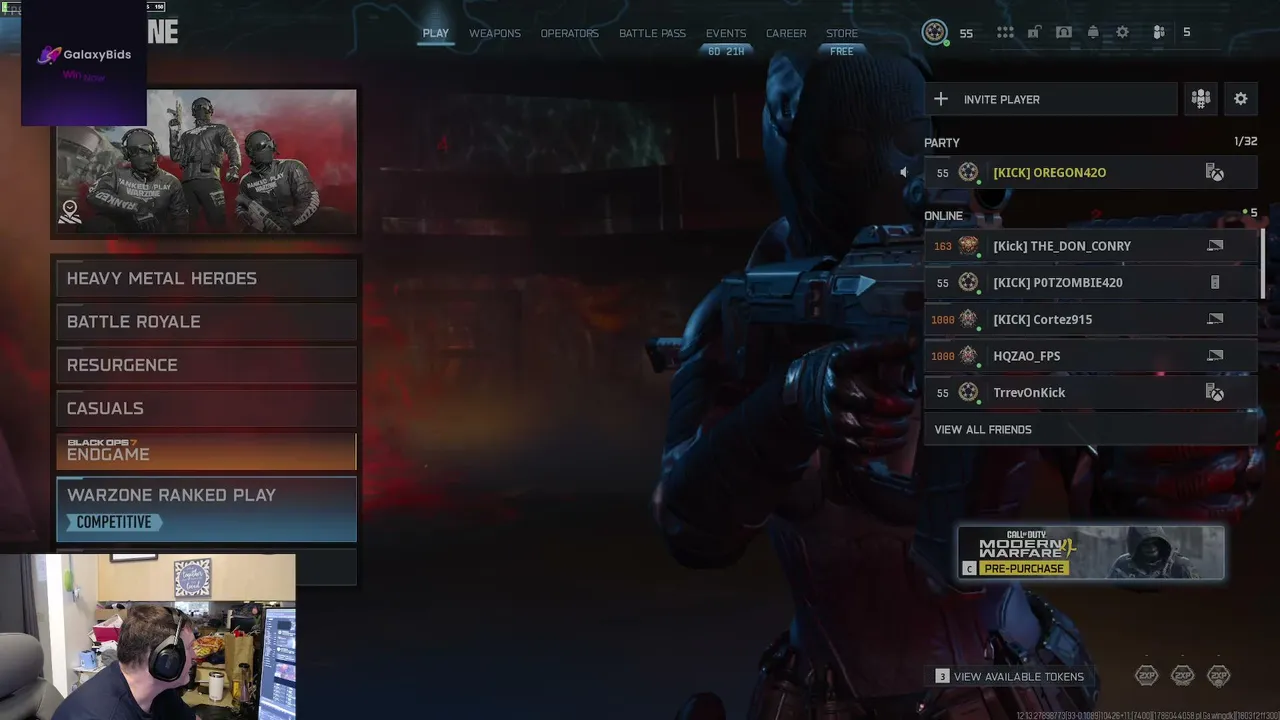Open the Operators tab
The width and height of the screenshot is (1280, 720).
[x=570, y=33]
